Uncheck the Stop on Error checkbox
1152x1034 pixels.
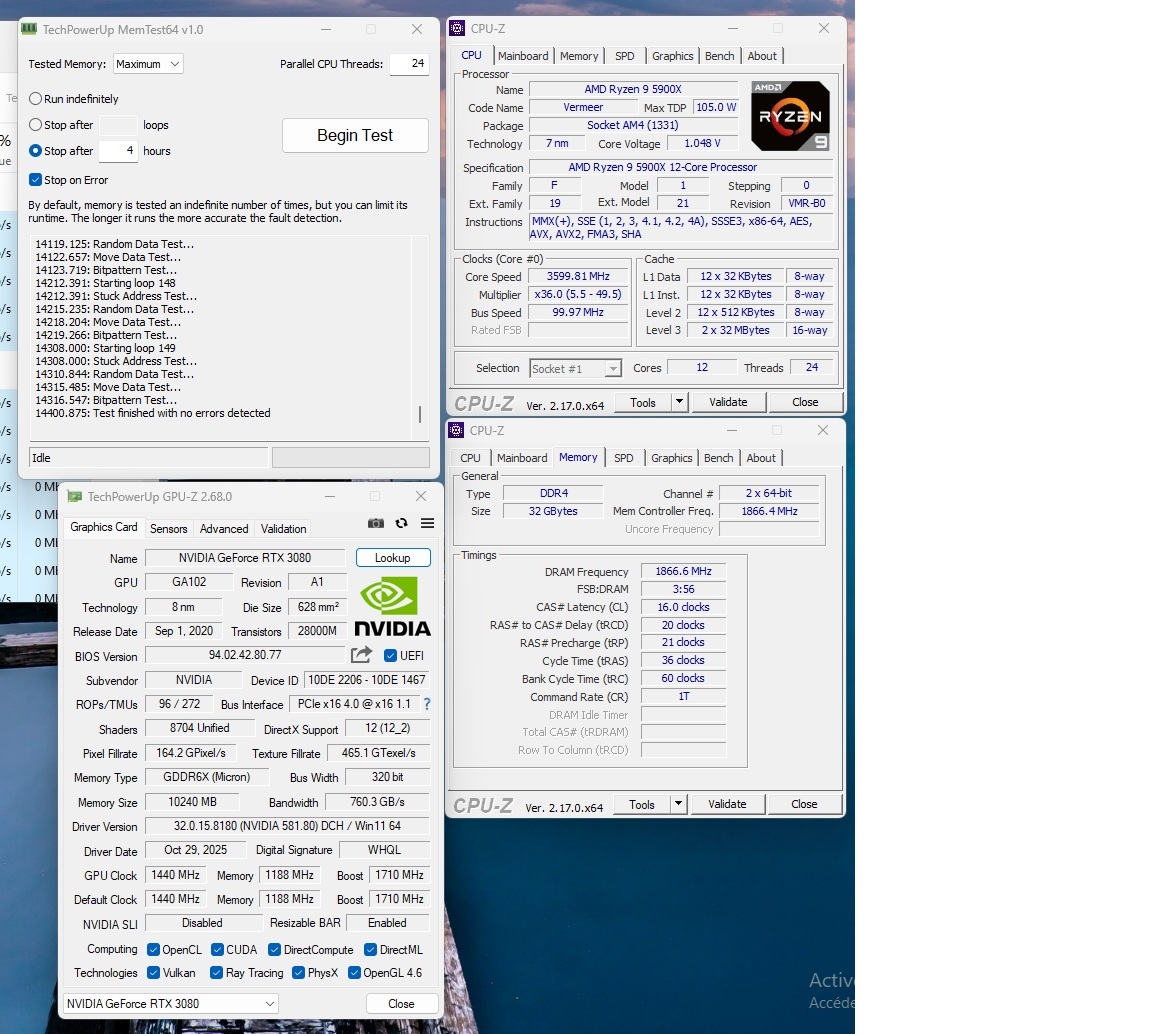[36, 180]
